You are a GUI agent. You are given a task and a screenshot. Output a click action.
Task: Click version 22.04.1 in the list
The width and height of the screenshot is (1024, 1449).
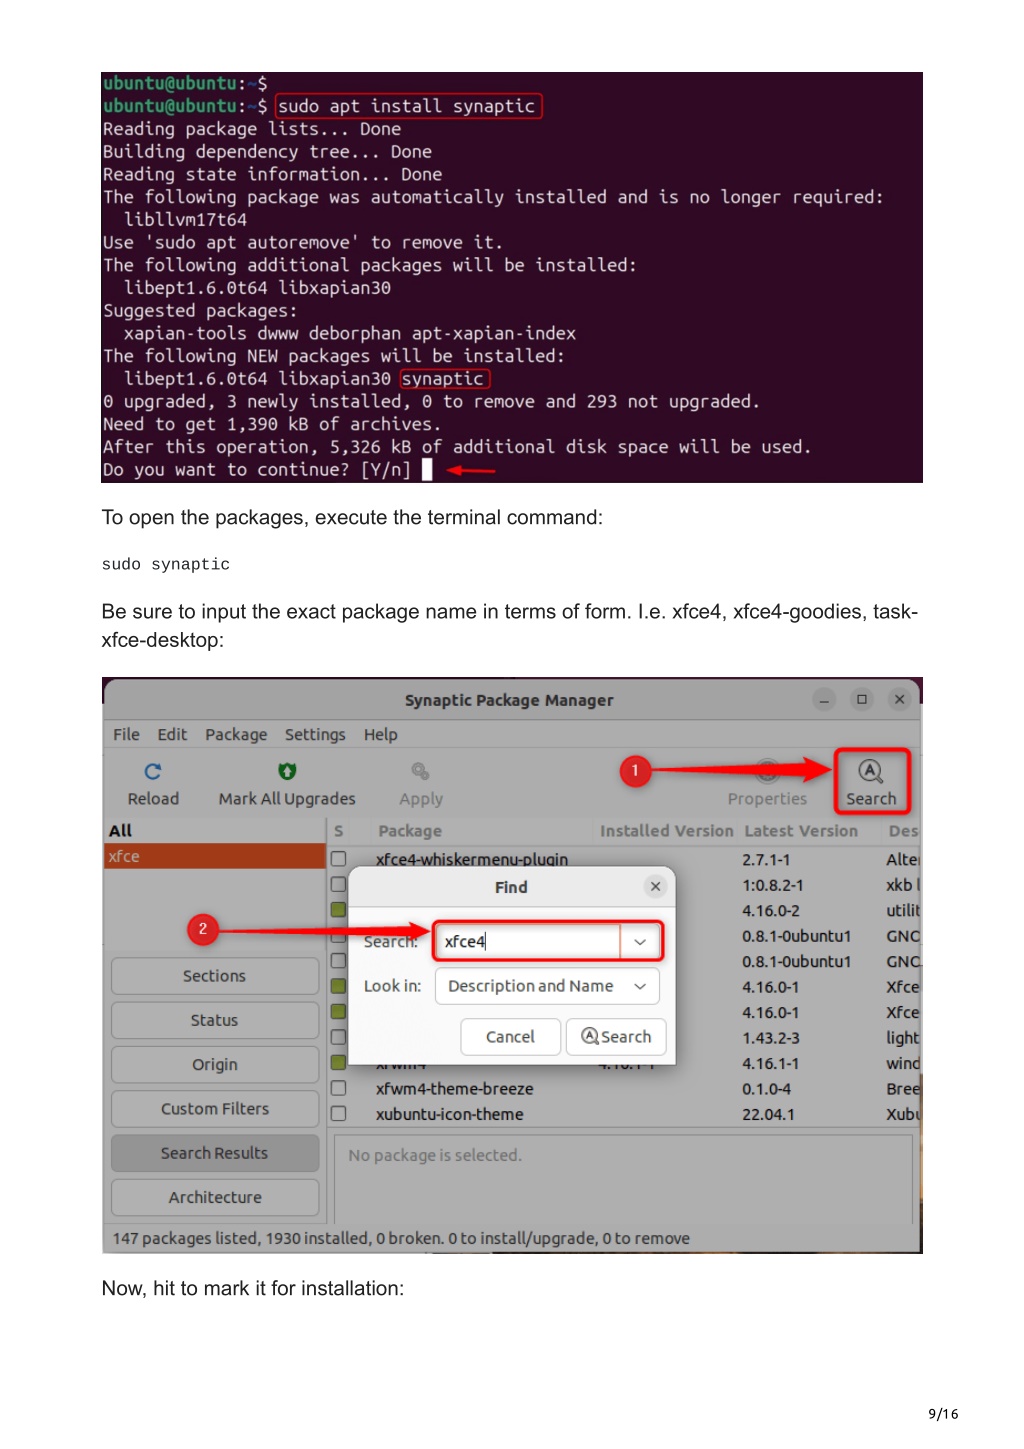[x=768, y=1114]
